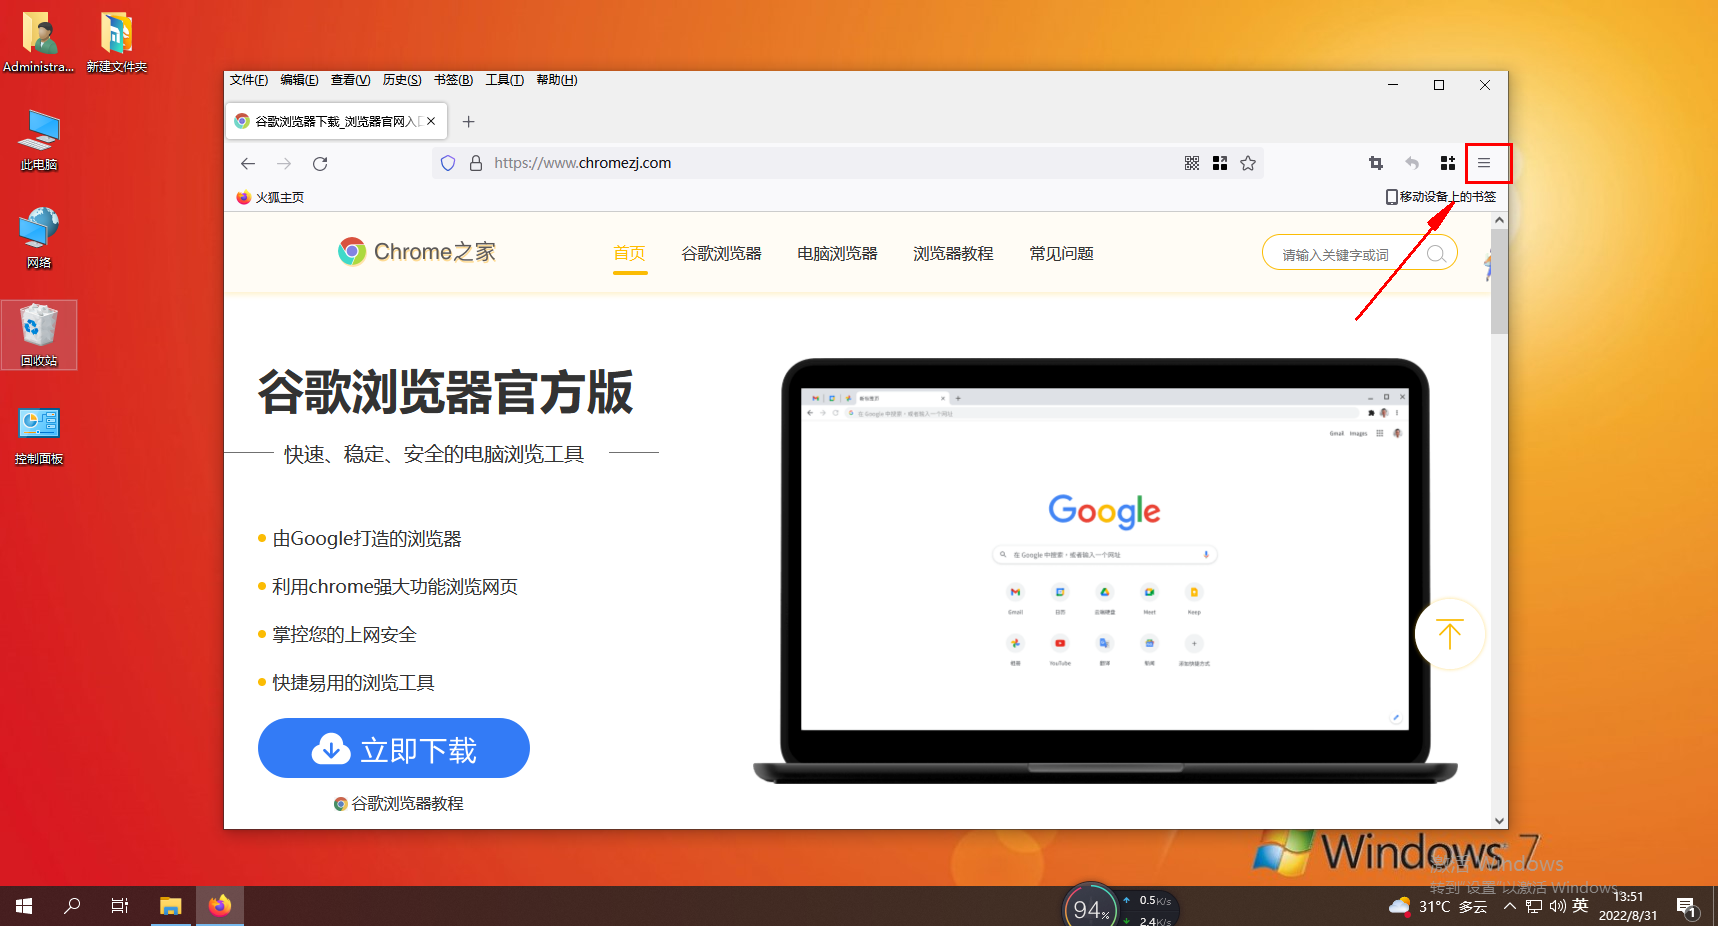Screen dimensions: 1718x926
Task: Open a new browser tab
Action: 468,122
